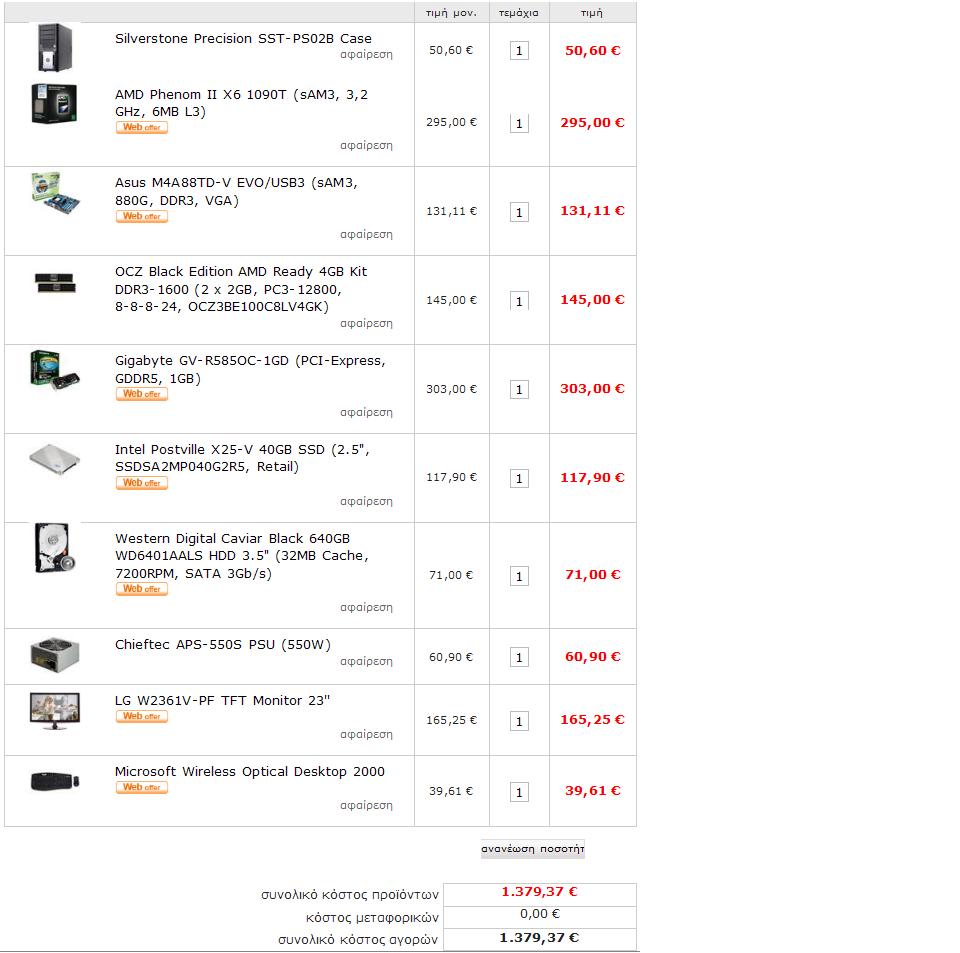Click the Intel SSD product image

(54, 459)
